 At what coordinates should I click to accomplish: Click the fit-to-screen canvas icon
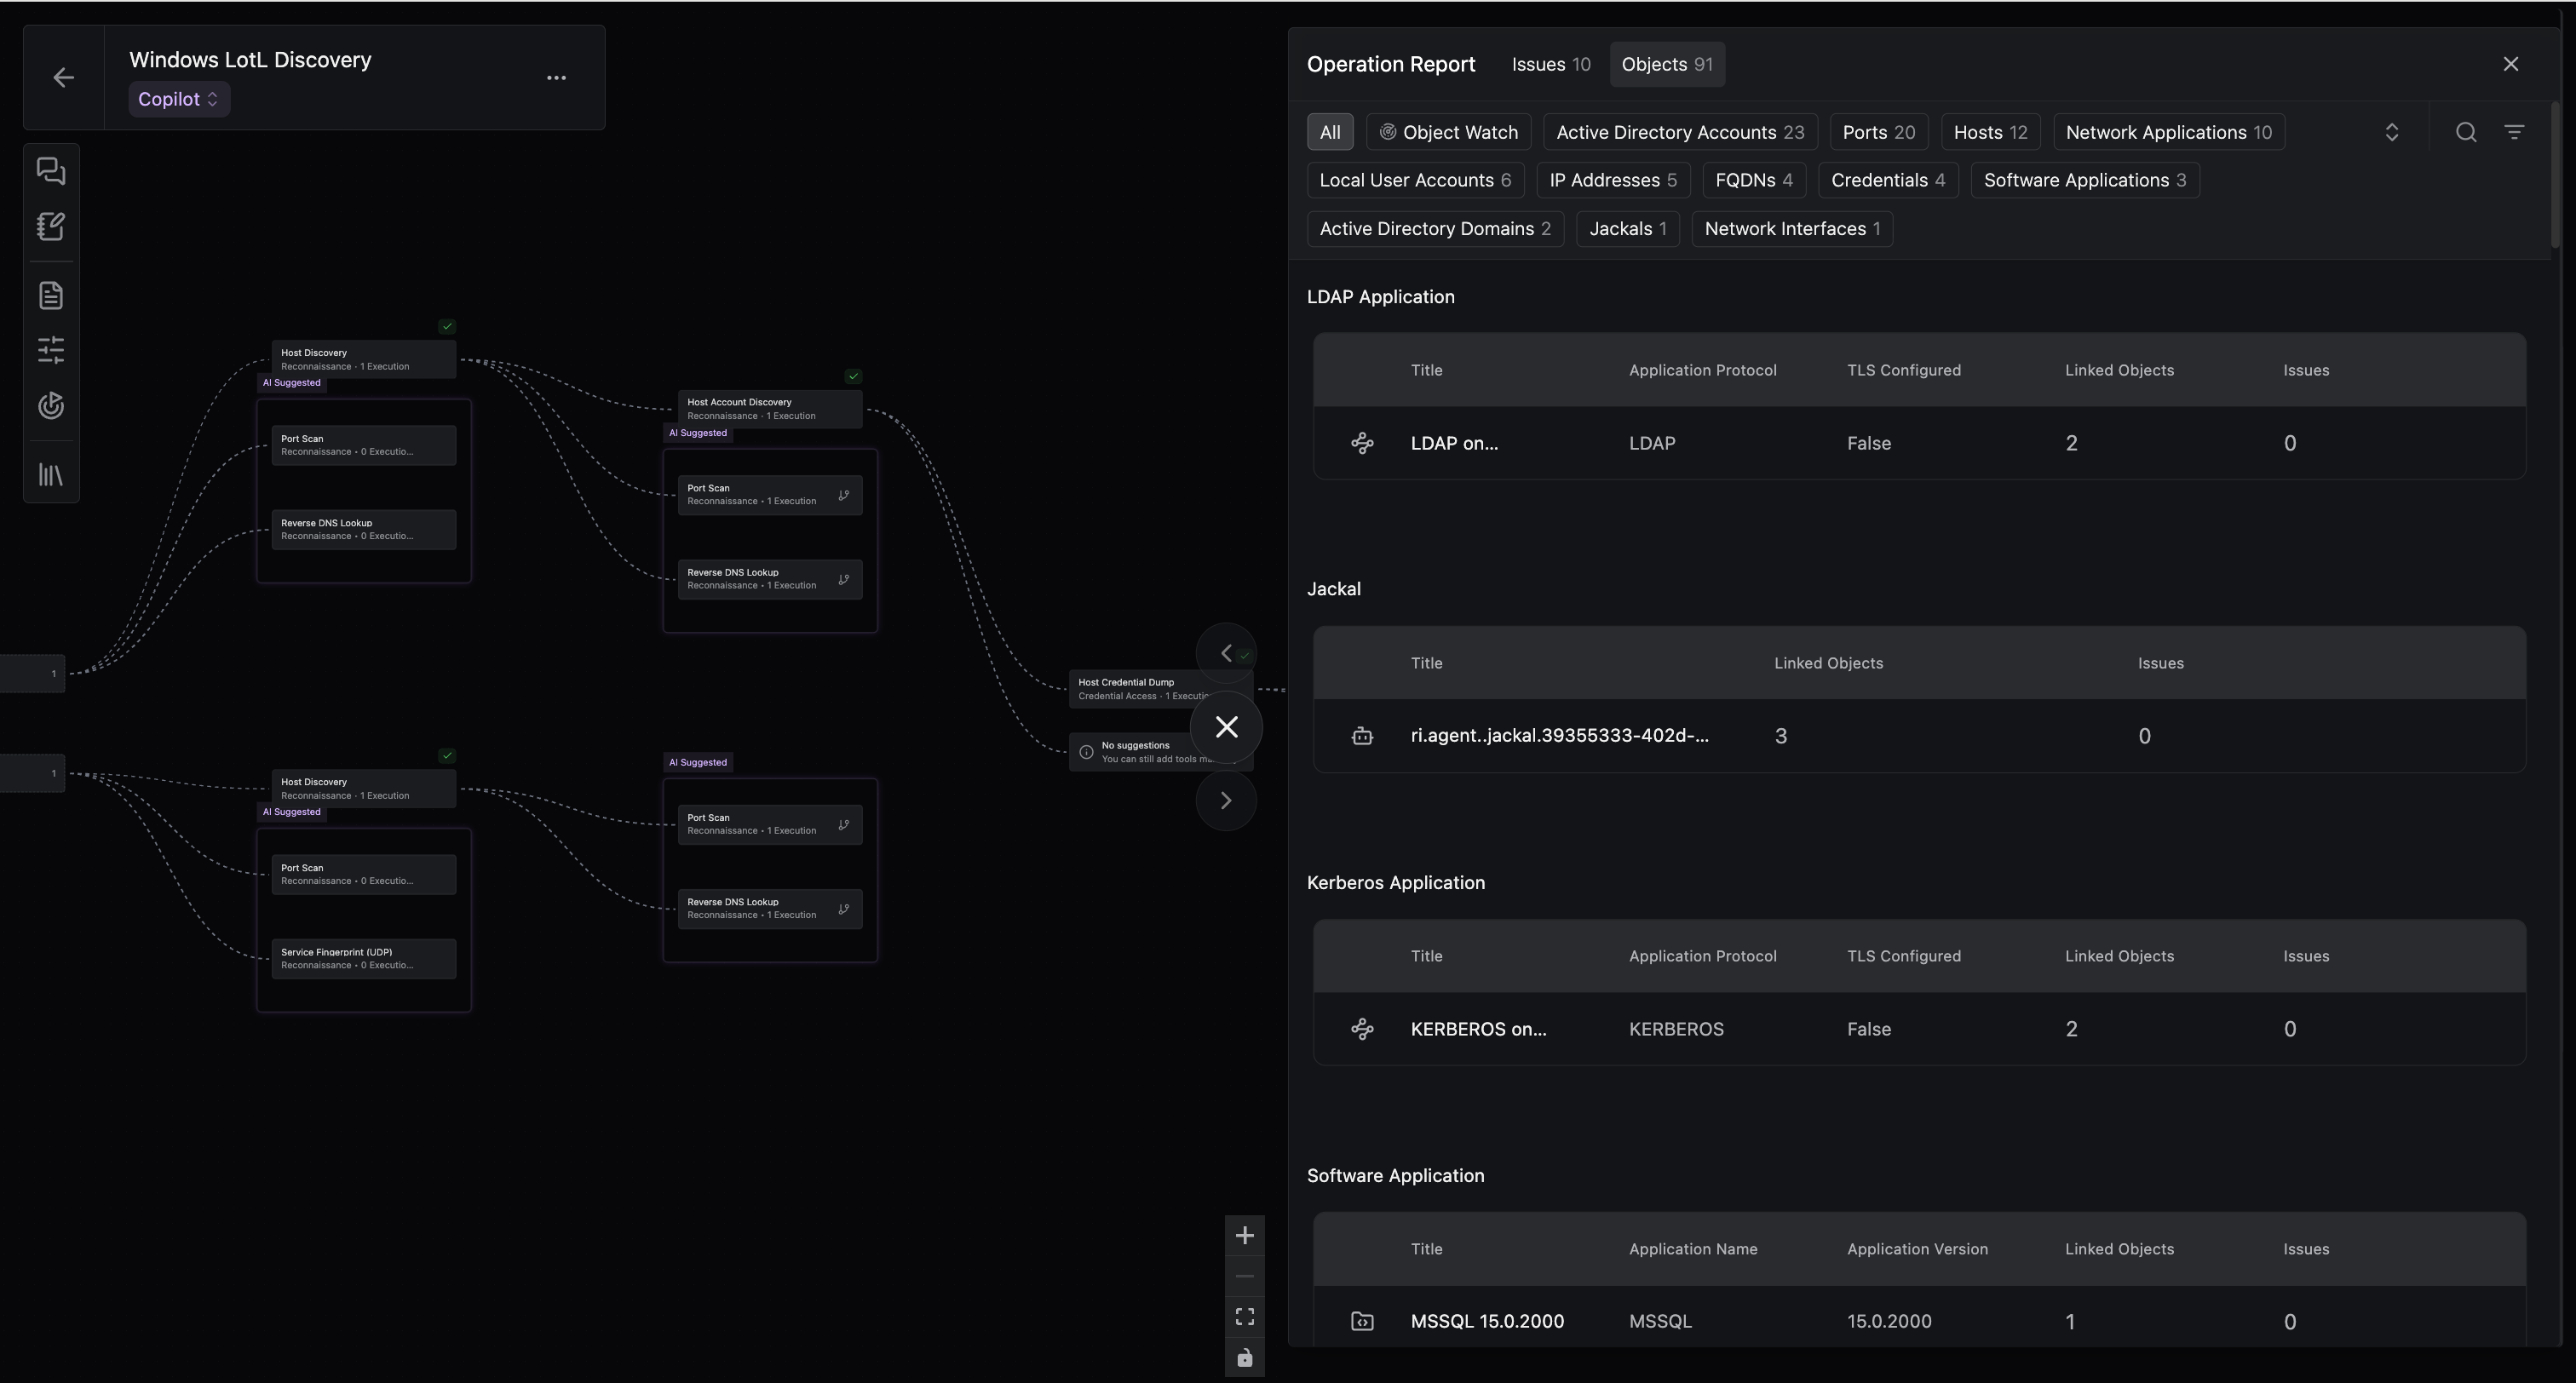(1244, 1316)
